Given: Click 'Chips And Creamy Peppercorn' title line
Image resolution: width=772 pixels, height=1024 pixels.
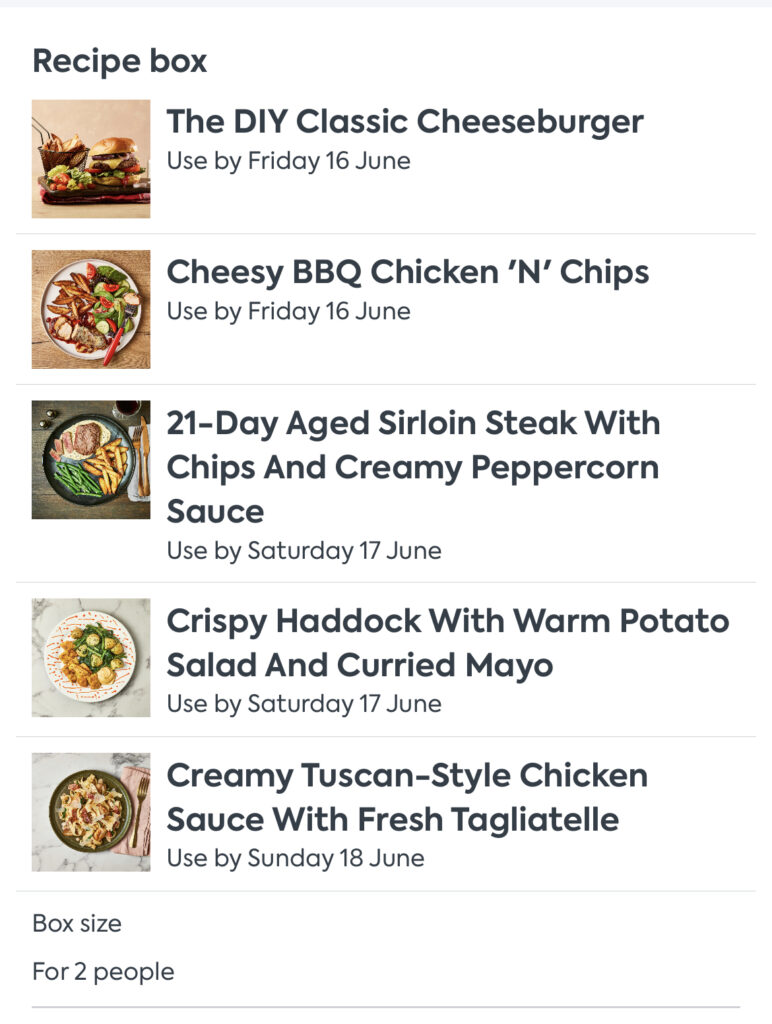Looking at the screenshot, I should pos(413,468).
